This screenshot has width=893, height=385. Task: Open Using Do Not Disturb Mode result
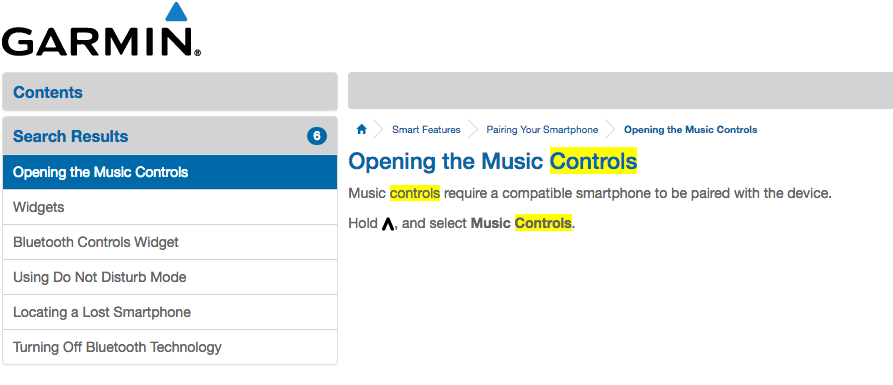pyautogui.click(x=170, y=277)
